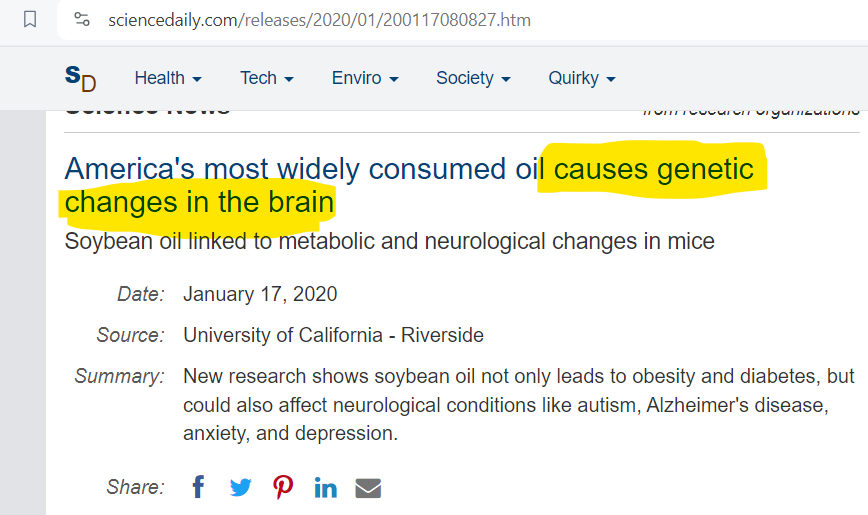Click the yellow-highlighted "causes genetic changes" text
The image size is (868, 515).
pos(653,169)
